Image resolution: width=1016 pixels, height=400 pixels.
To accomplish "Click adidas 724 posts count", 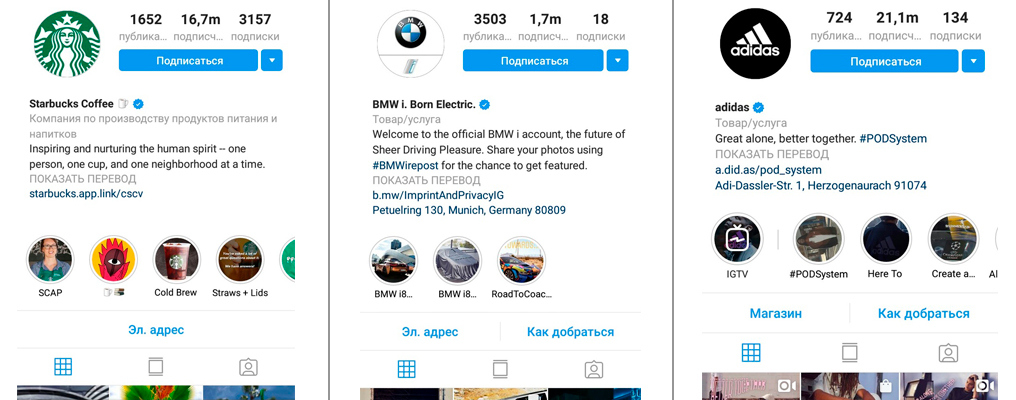I will pyautogui.click(x=839, y=26).
